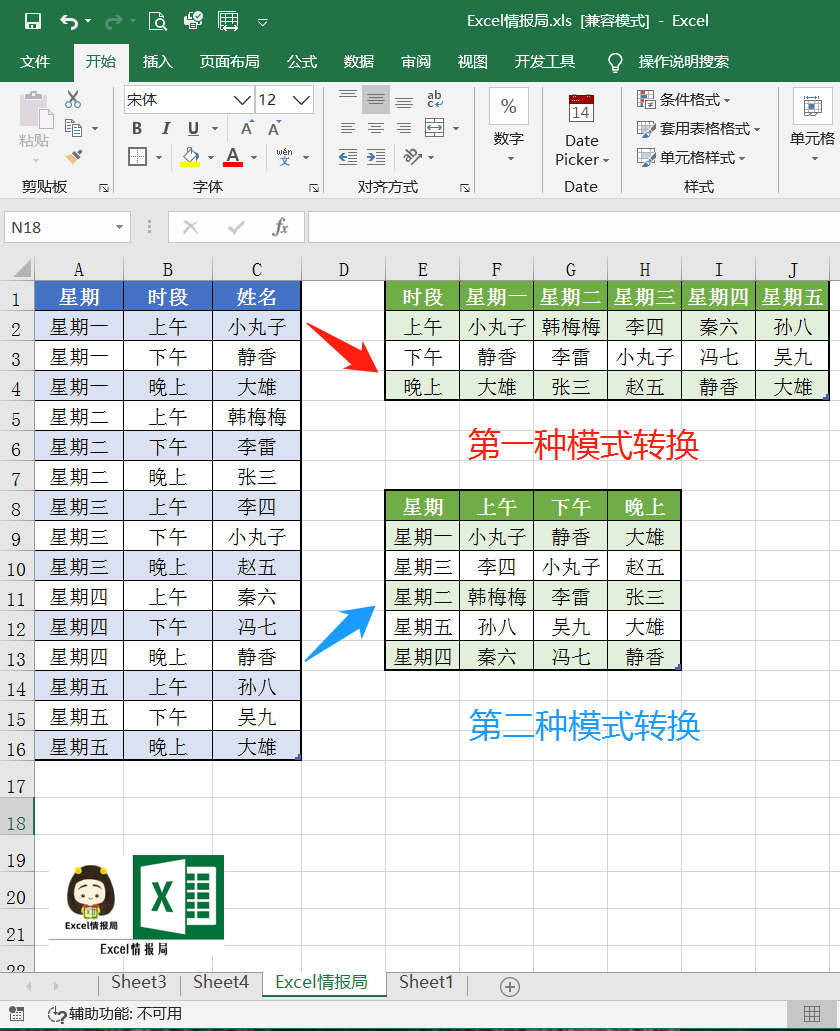Click the 套用表格格式 button

tap(698, 129)
